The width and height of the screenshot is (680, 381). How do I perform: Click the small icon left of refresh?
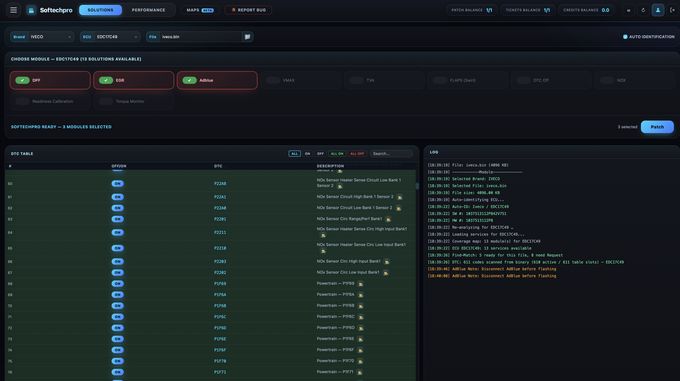coord(628,10)
